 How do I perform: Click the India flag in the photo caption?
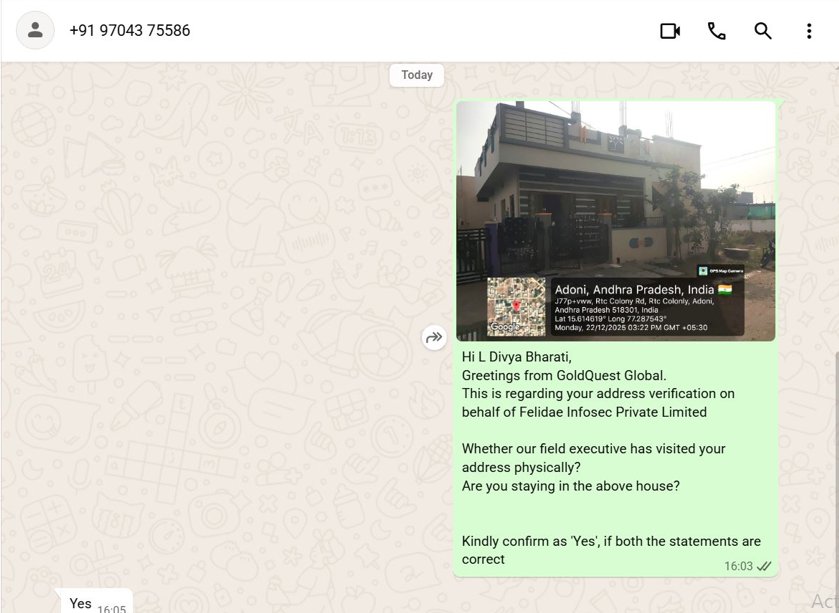click(x=725, y=290)
